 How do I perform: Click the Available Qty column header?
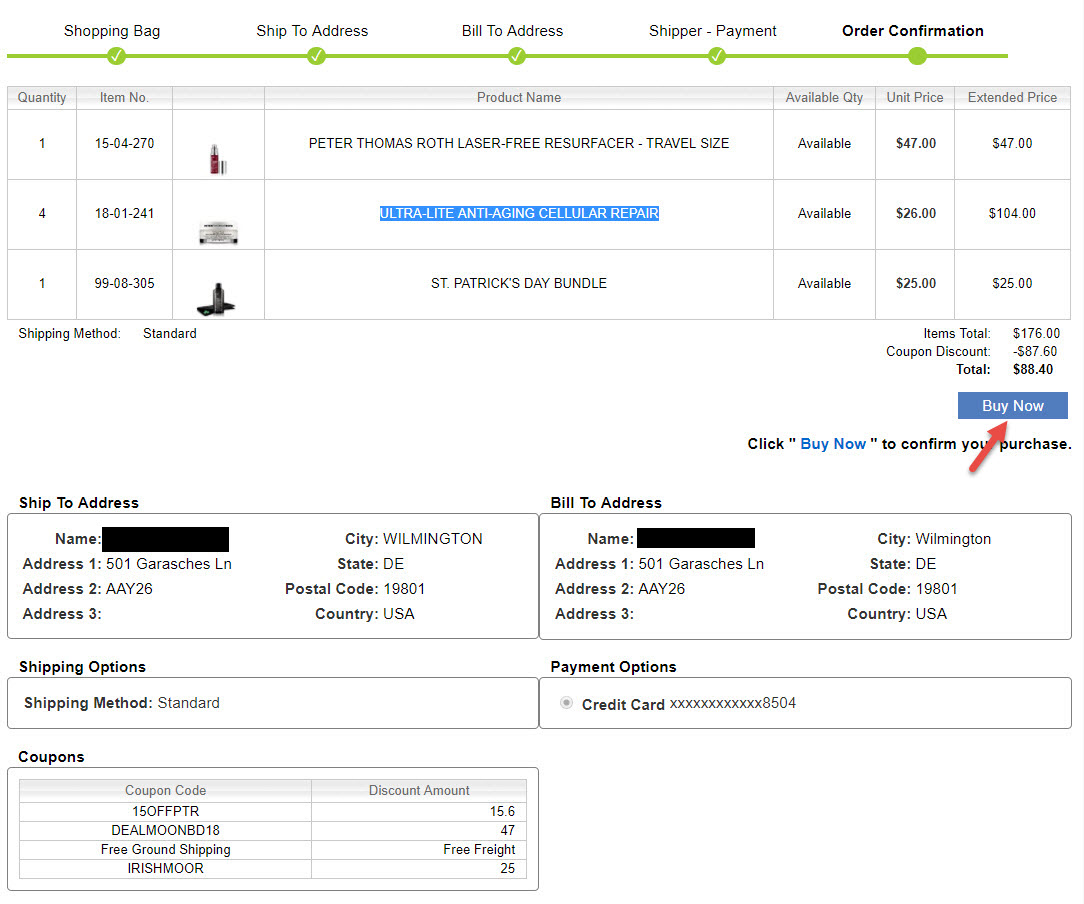pyautogui.click(x=824, y=97)
